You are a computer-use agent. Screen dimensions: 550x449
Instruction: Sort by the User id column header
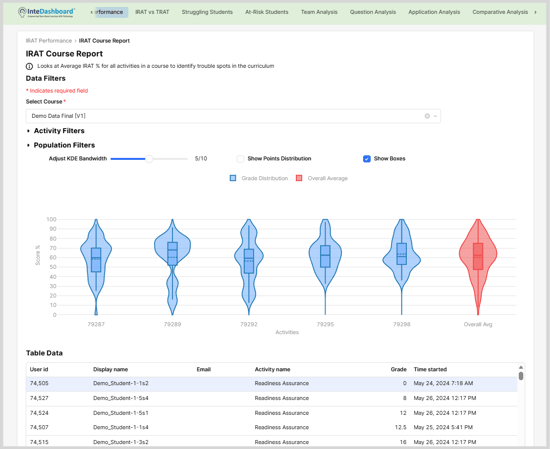39,369
